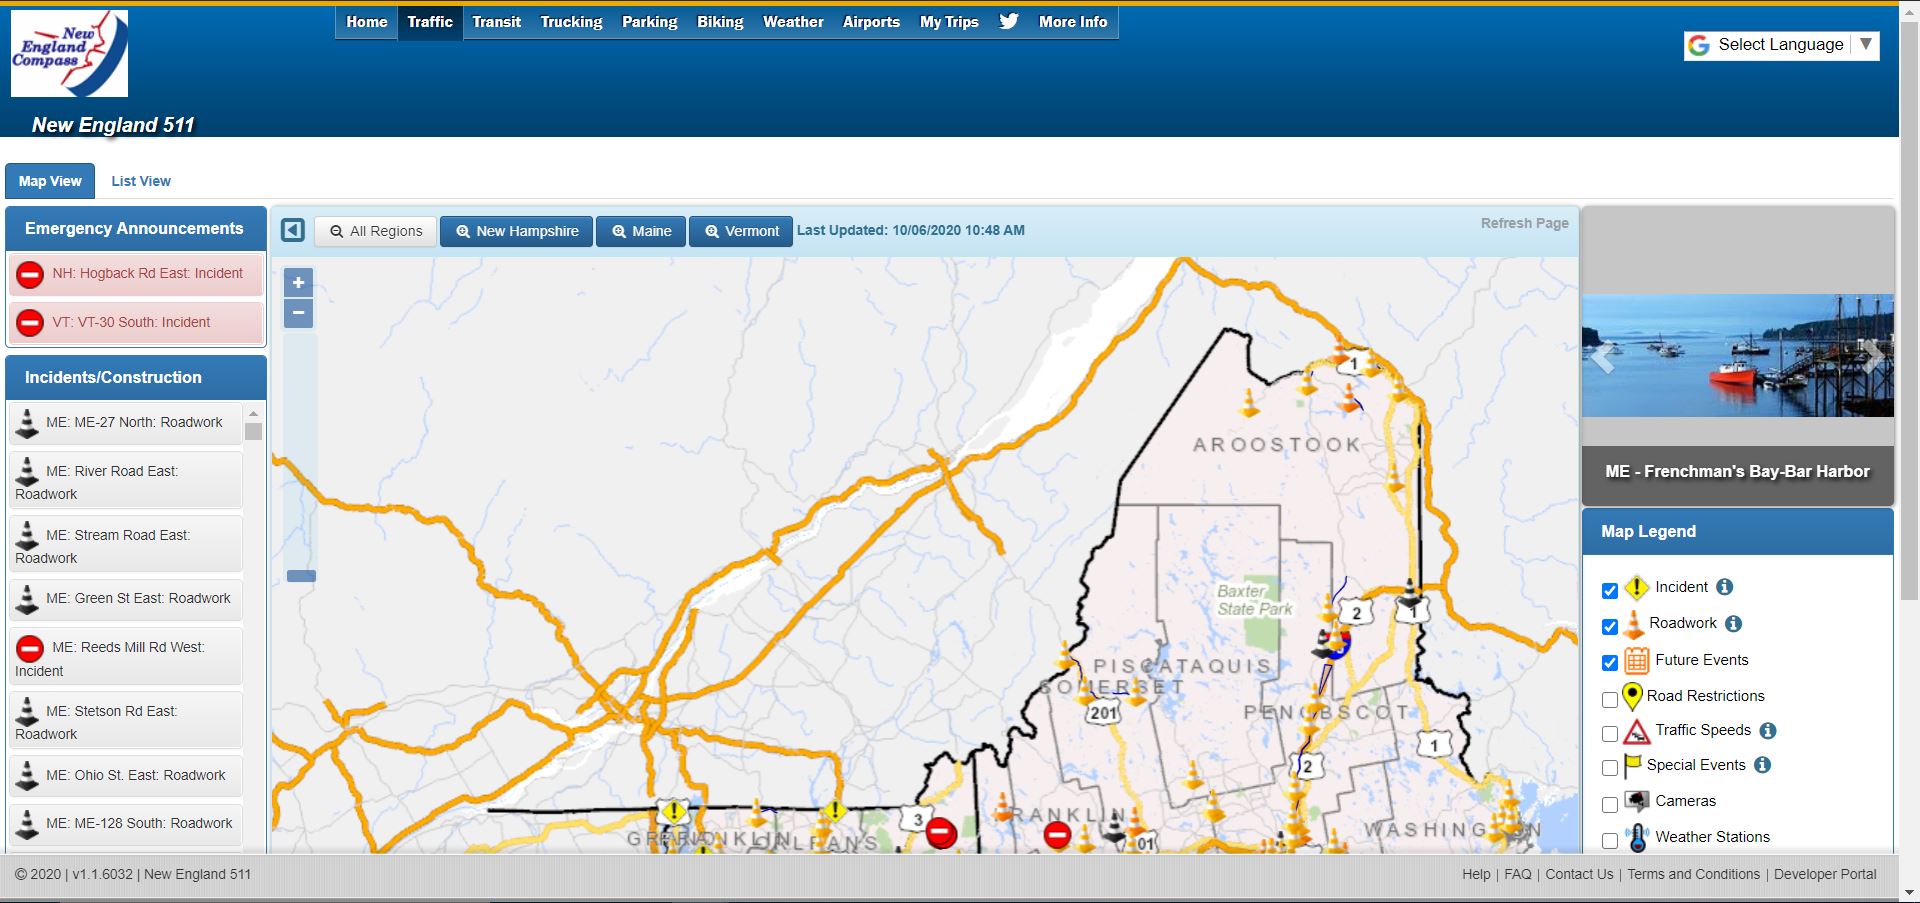1920x903 pixels.
Task: Open the Developer Portal link
Action: click(1827, 873)
